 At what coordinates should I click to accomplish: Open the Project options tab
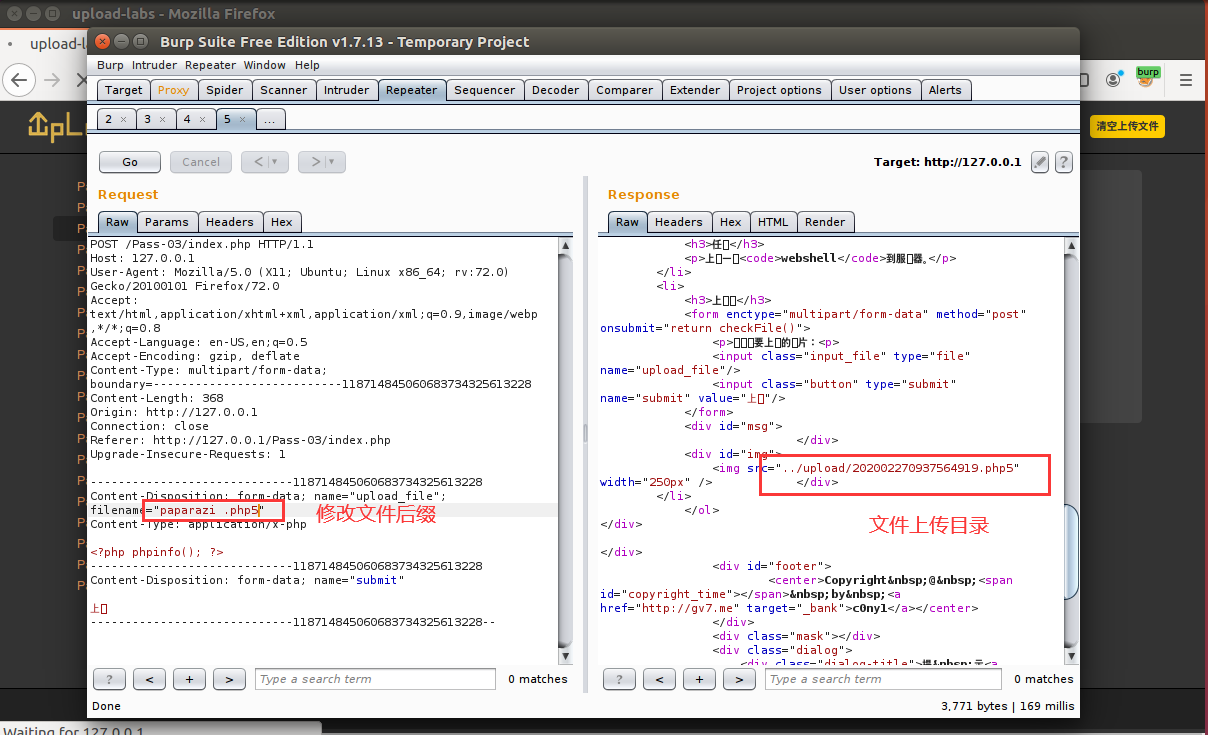(x=779, y=90)
